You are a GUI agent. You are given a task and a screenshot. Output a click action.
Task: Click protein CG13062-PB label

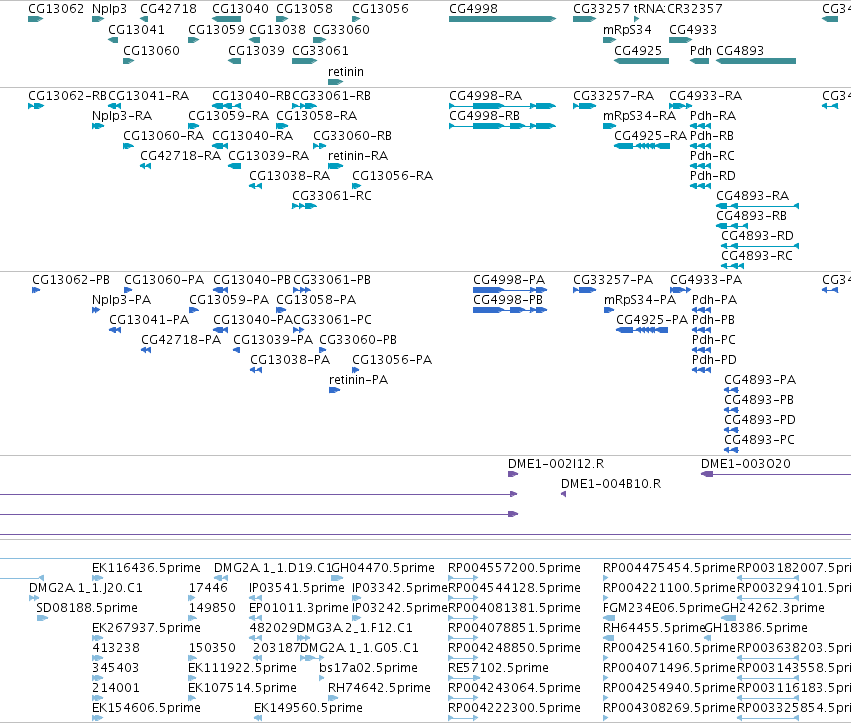click(x=71, y=280)
